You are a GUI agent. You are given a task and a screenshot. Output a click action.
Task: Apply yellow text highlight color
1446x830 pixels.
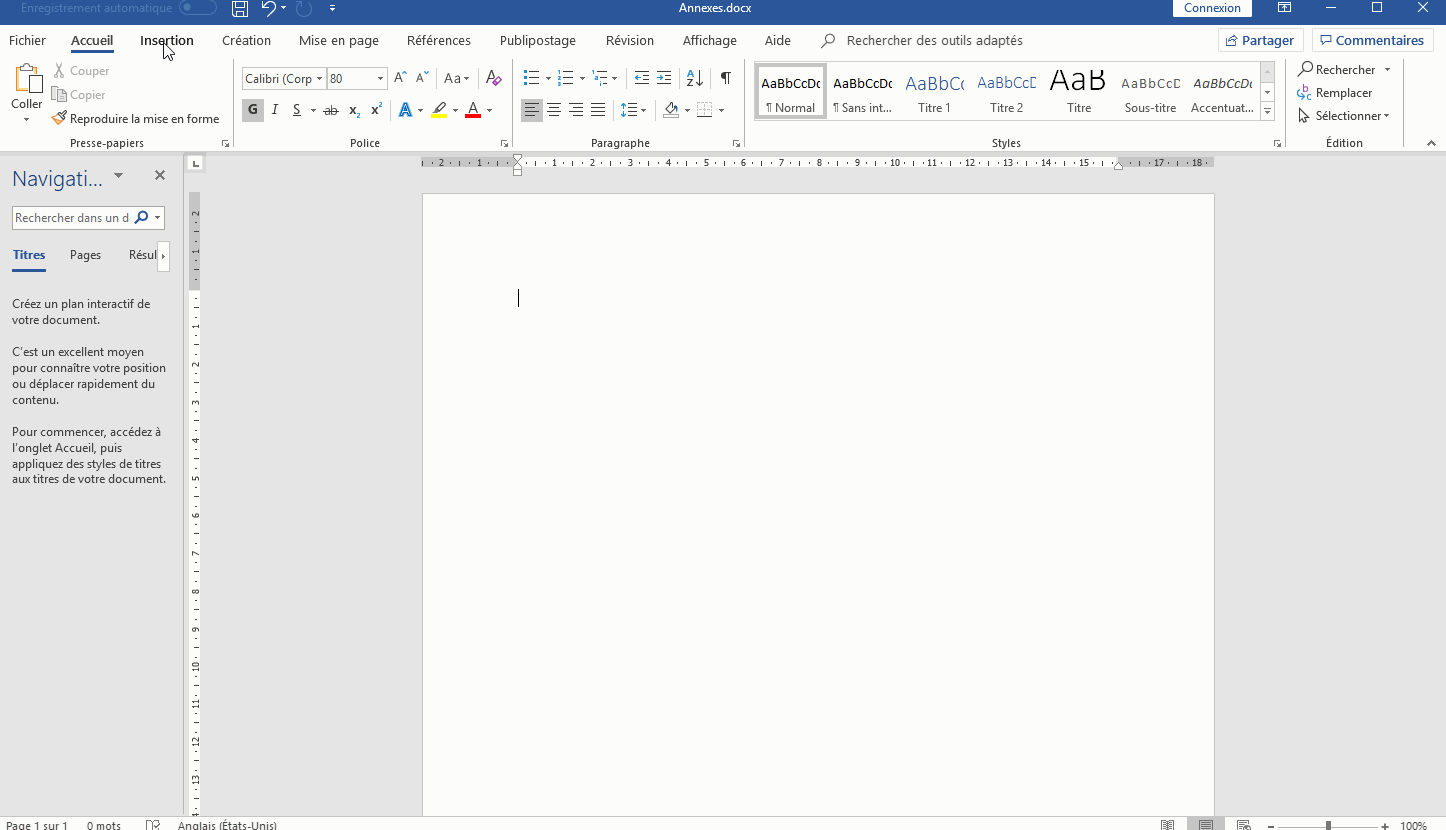(439, 110)
